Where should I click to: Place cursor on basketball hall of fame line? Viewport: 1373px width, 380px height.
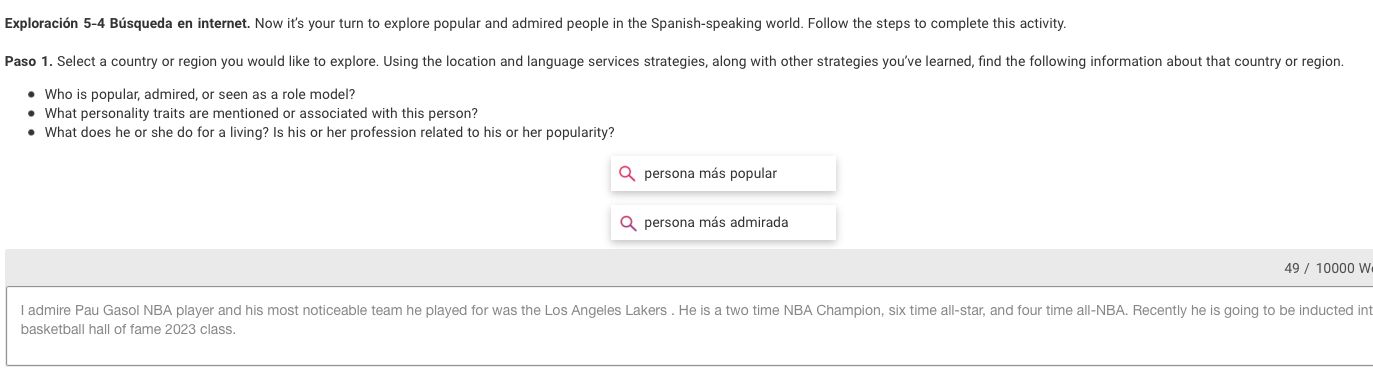click(x=128, y=330)
